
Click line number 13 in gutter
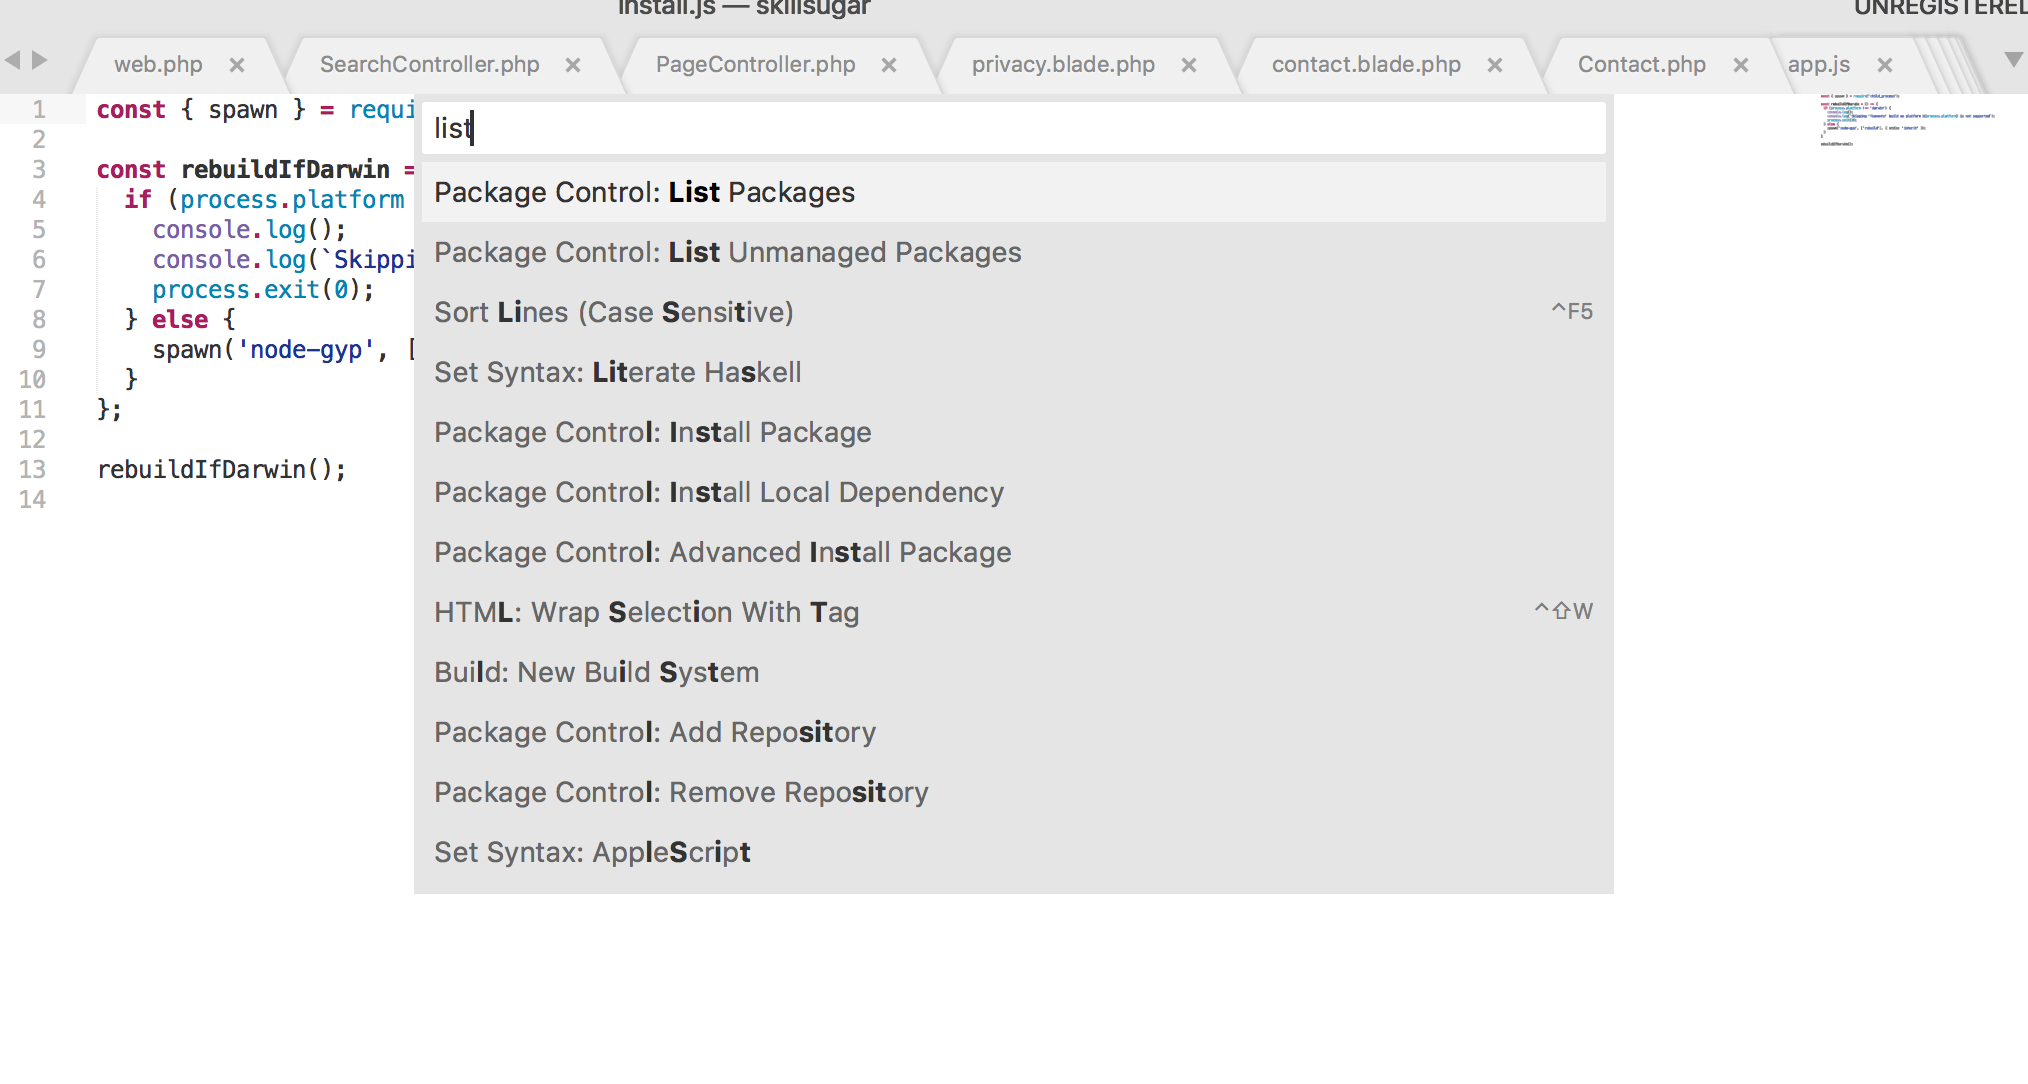[x=32, y=470]
